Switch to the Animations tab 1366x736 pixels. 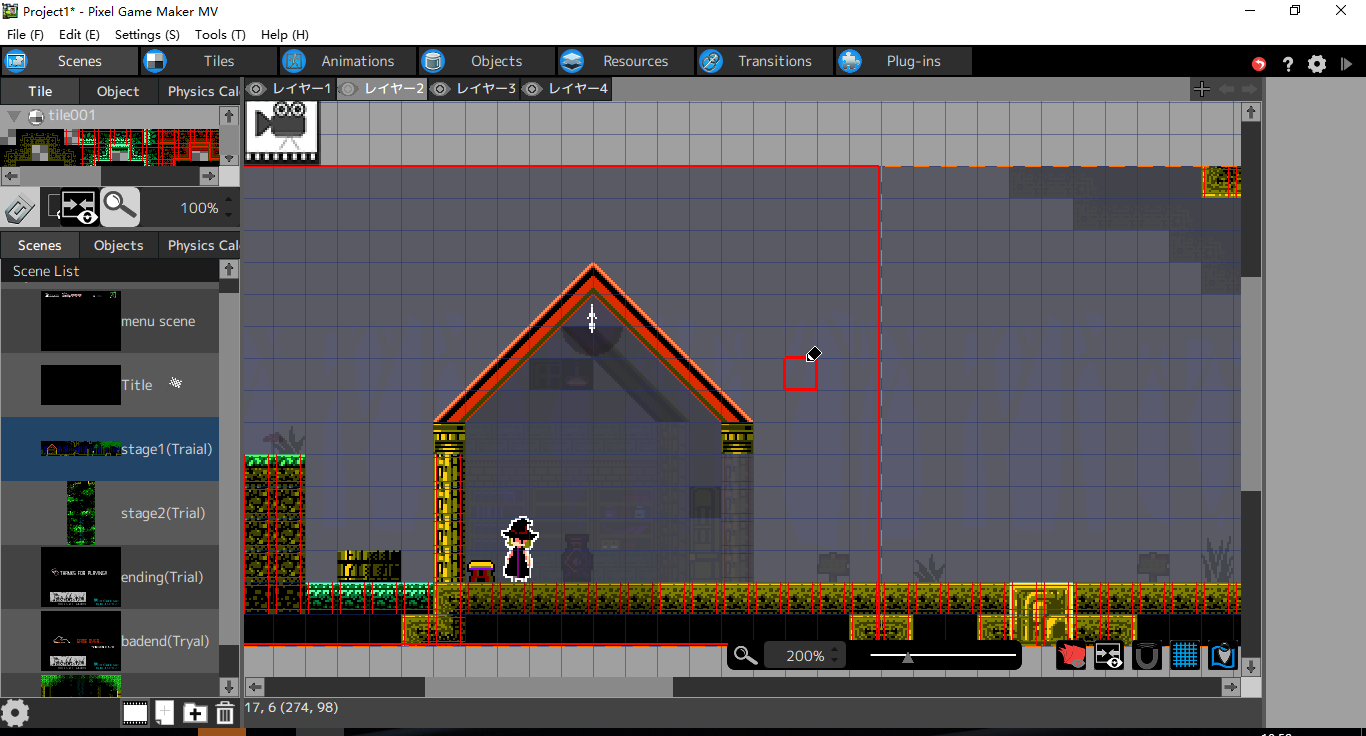tap(346, 61)
